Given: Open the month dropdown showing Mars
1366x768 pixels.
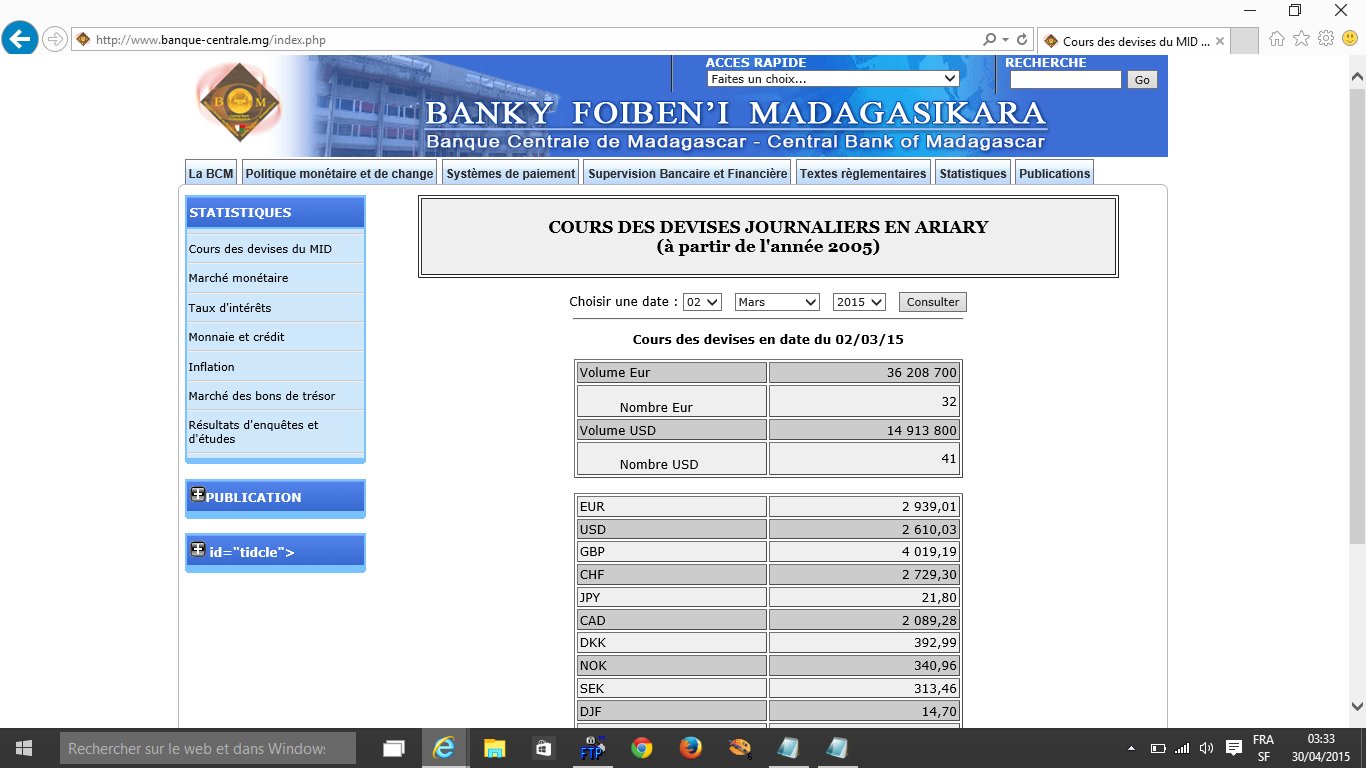Looking at the screenshot, I should [x=777, y=302].
